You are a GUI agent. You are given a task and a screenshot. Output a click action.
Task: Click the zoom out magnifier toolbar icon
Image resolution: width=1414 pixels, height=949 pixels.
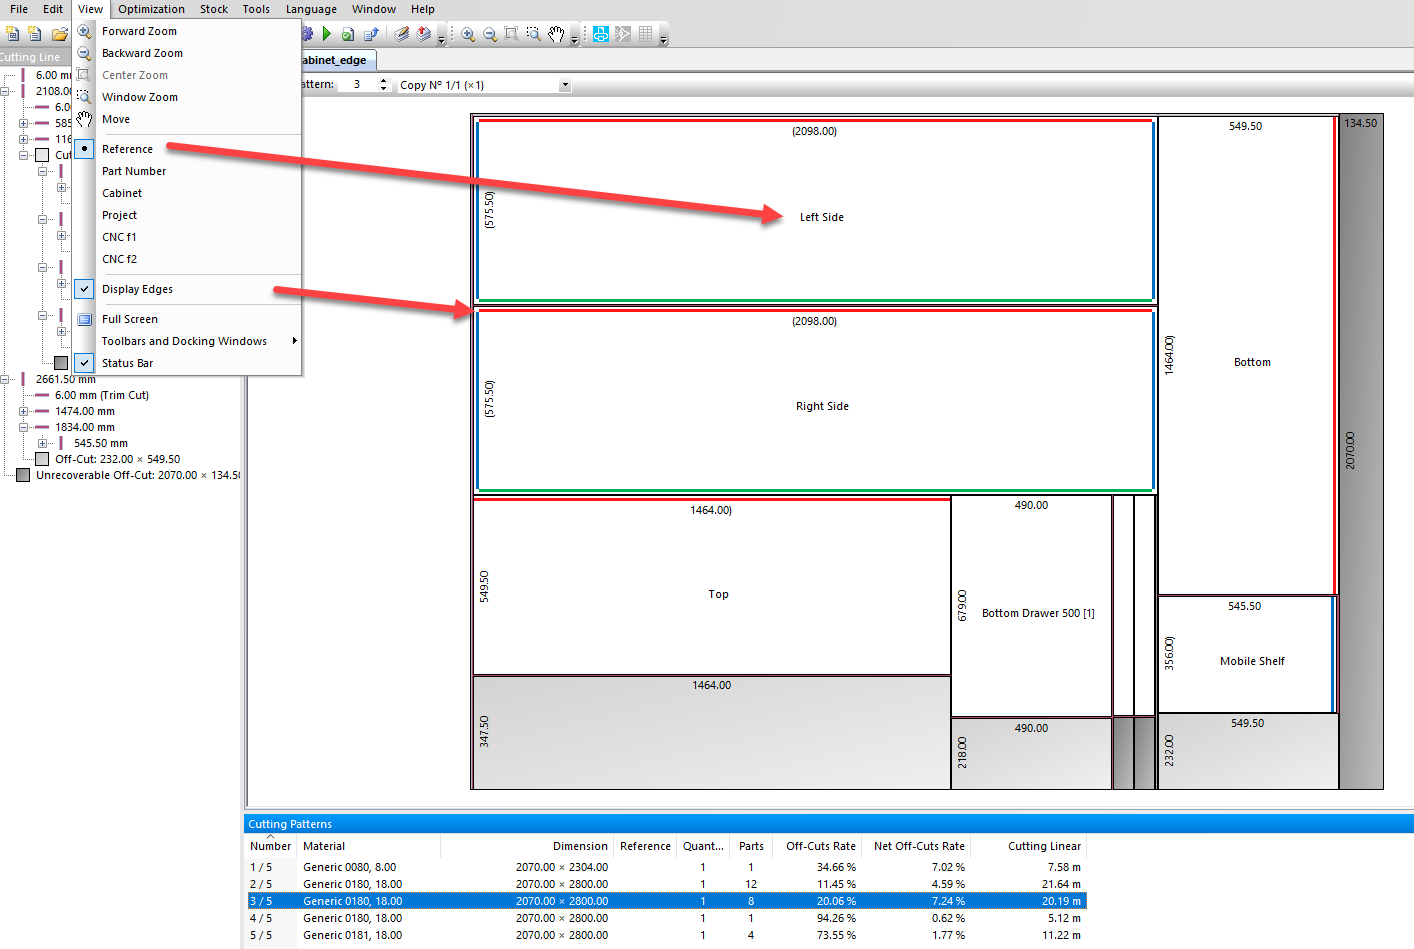pyautogui.click(x=490, y=34)
